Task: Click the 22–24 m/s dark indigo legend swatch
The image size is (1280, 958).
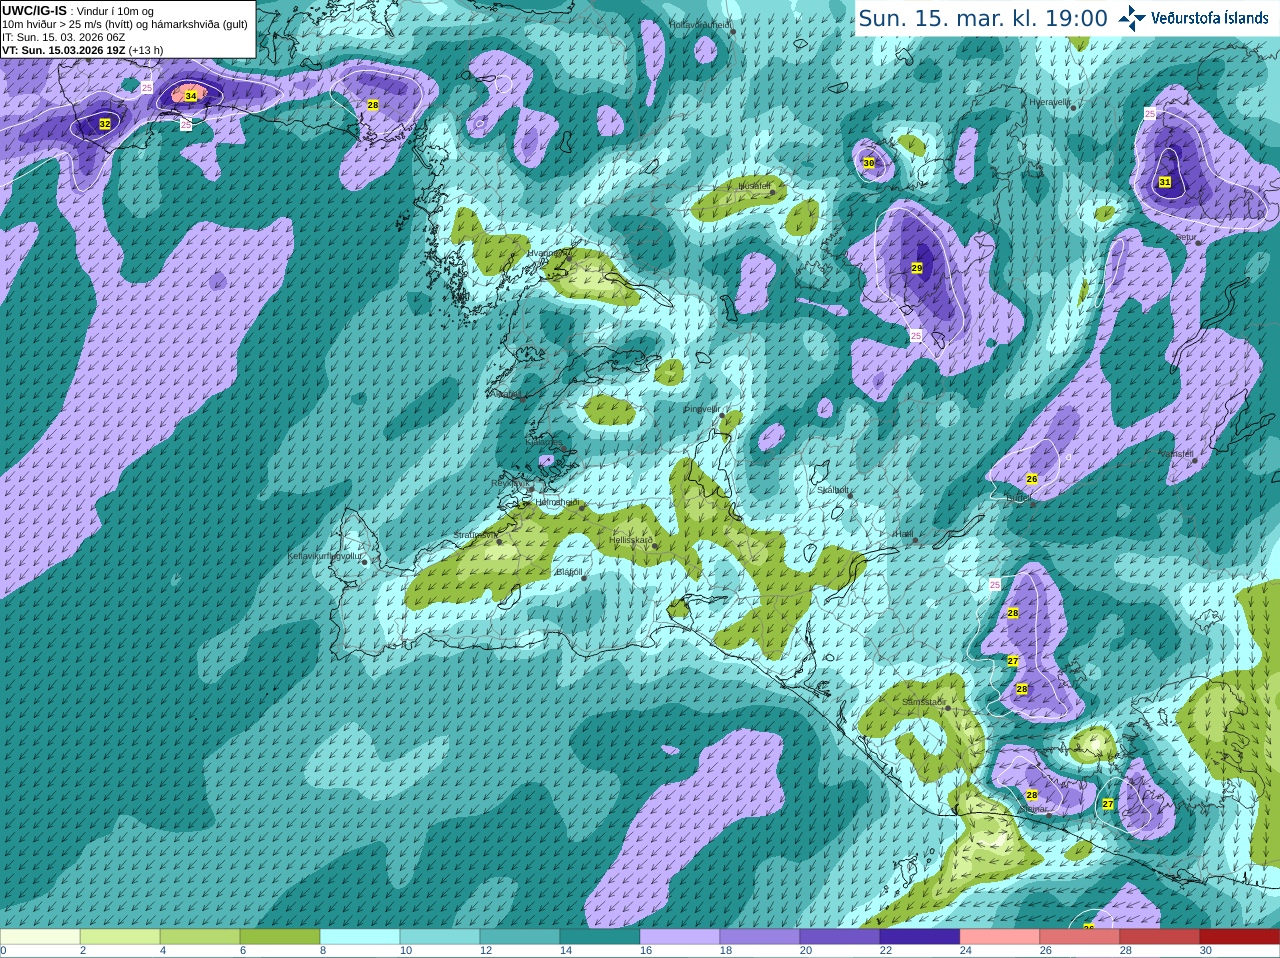Action: tap(920, 937)
